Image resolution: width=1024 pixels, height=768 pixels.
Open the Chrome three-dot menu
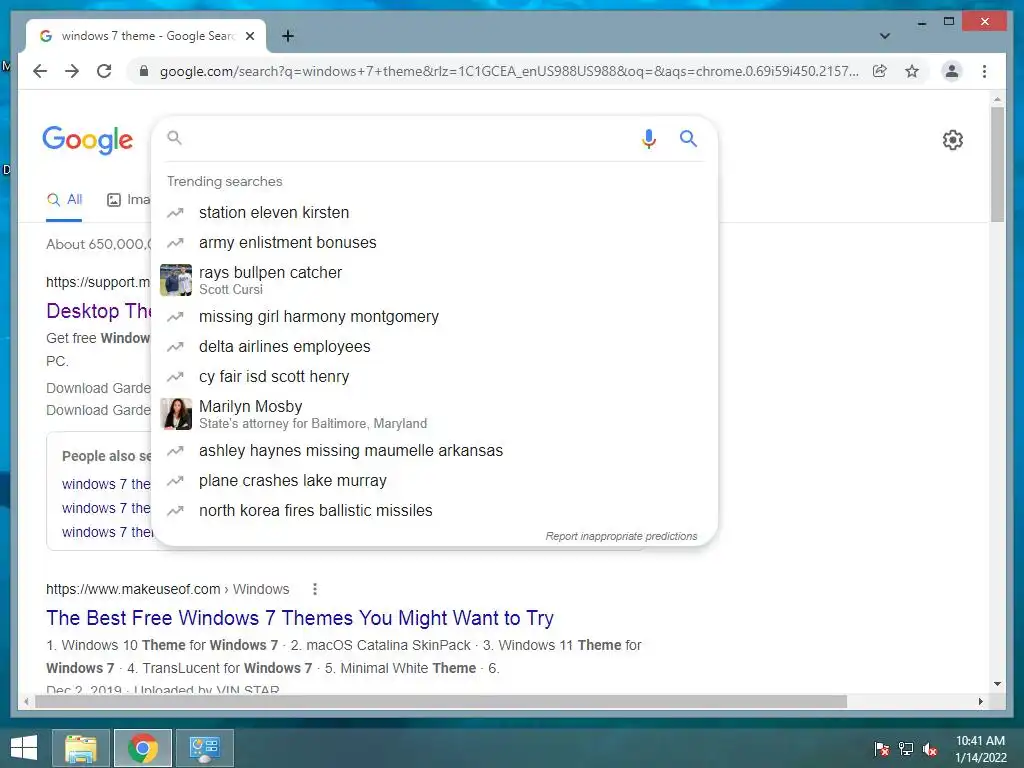click(984, 71)
